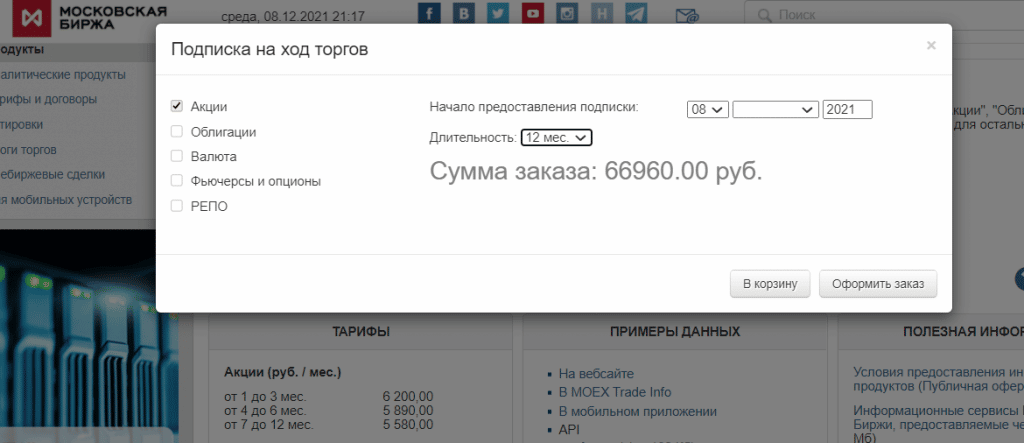Click the ПОЛЕЗНАЯ ИНФО section heading
1024x443 pixels.
pos(963,332)
